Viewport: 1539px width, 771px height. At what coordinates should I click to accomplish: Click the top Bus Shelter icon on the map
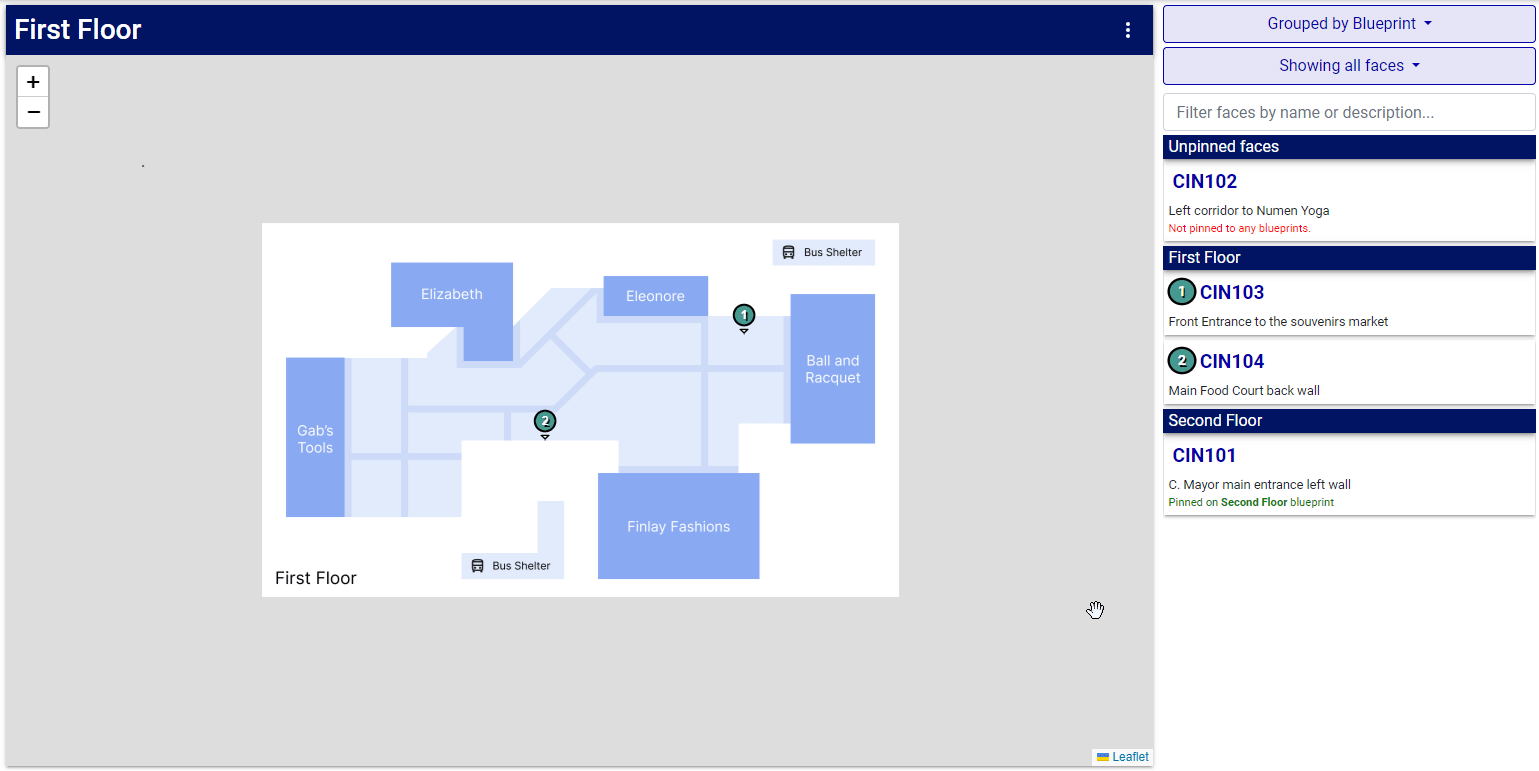788,252
